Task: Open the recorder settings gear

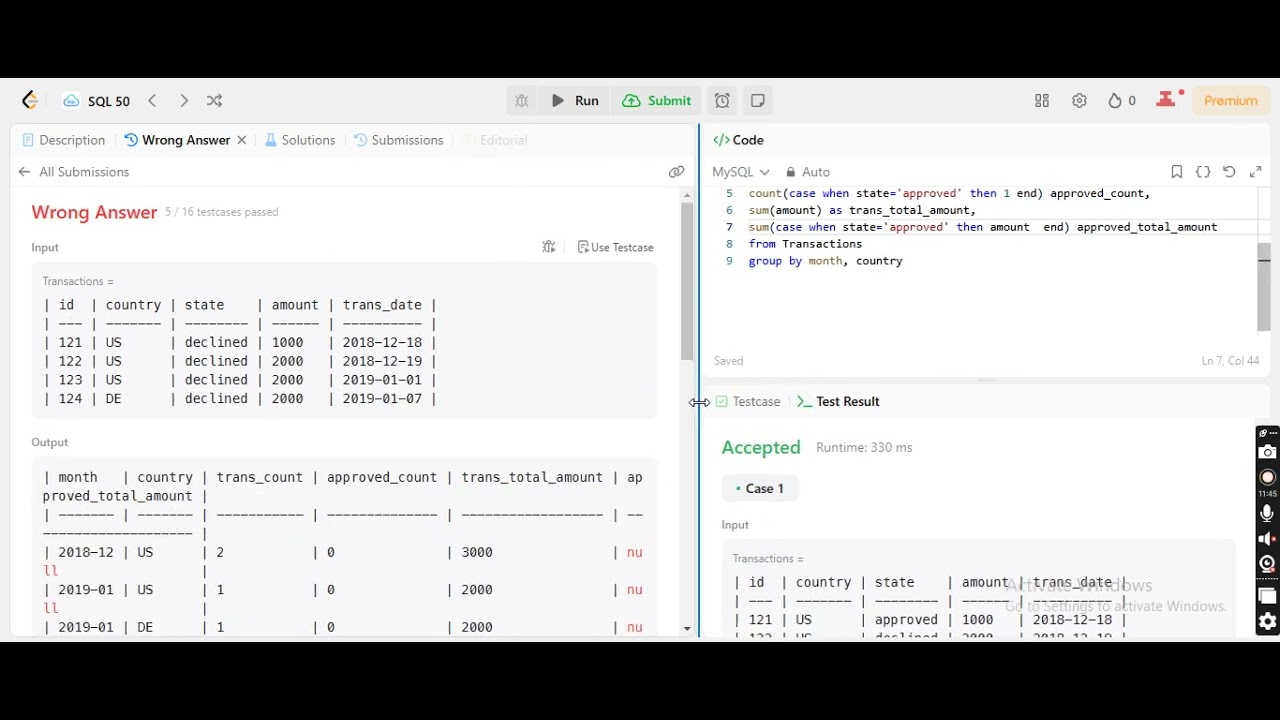Action: click(1267, 622)
